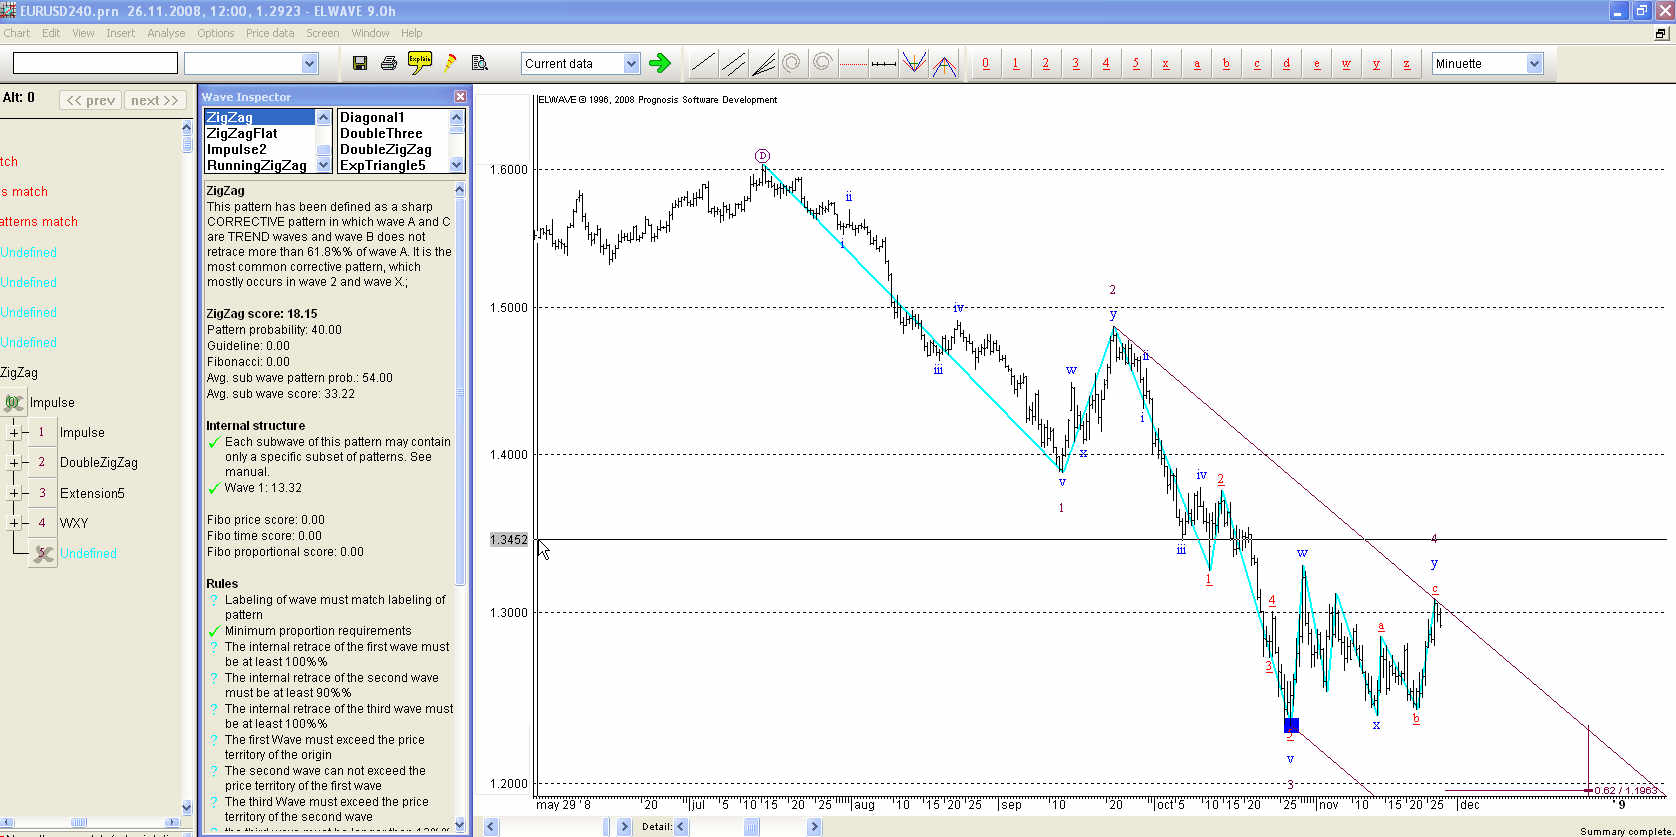Click the striped cone wizard icon

(x=450, y=63)
